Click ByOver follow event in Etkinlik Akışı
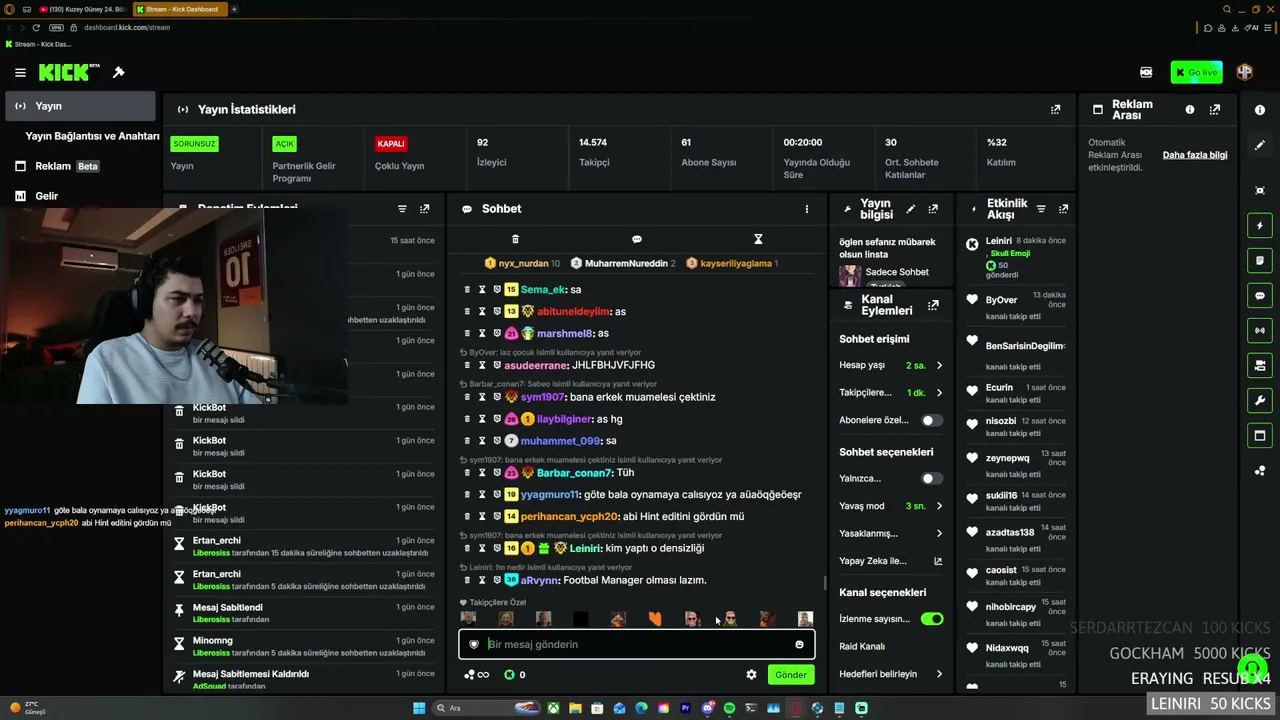The height and width of the screenshot is (720, 1280). click(1016, 307)
